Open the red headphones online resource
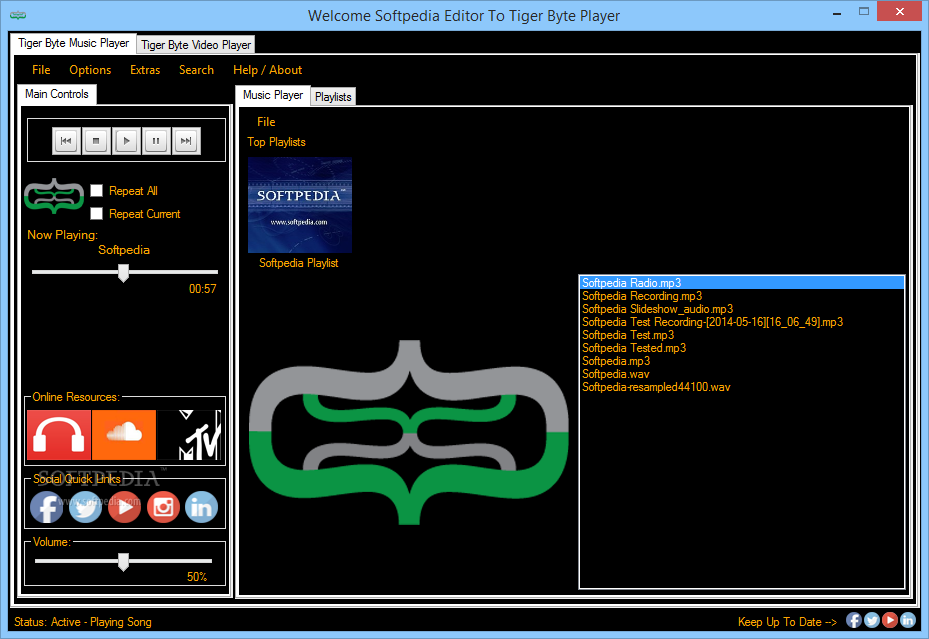This screenshot has width=929, height=639. coord(59,435)
